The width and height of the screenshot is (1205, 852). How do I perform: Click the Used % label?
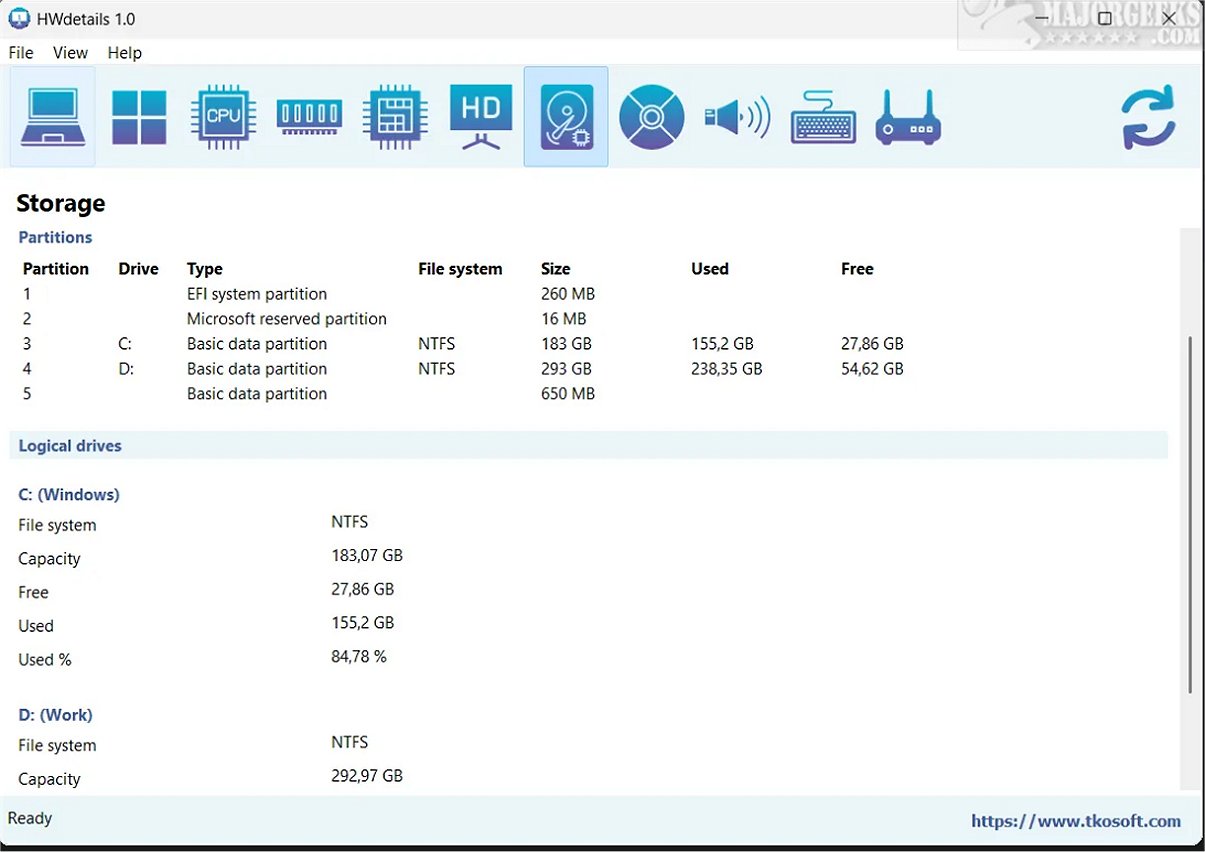coord(45,660)
